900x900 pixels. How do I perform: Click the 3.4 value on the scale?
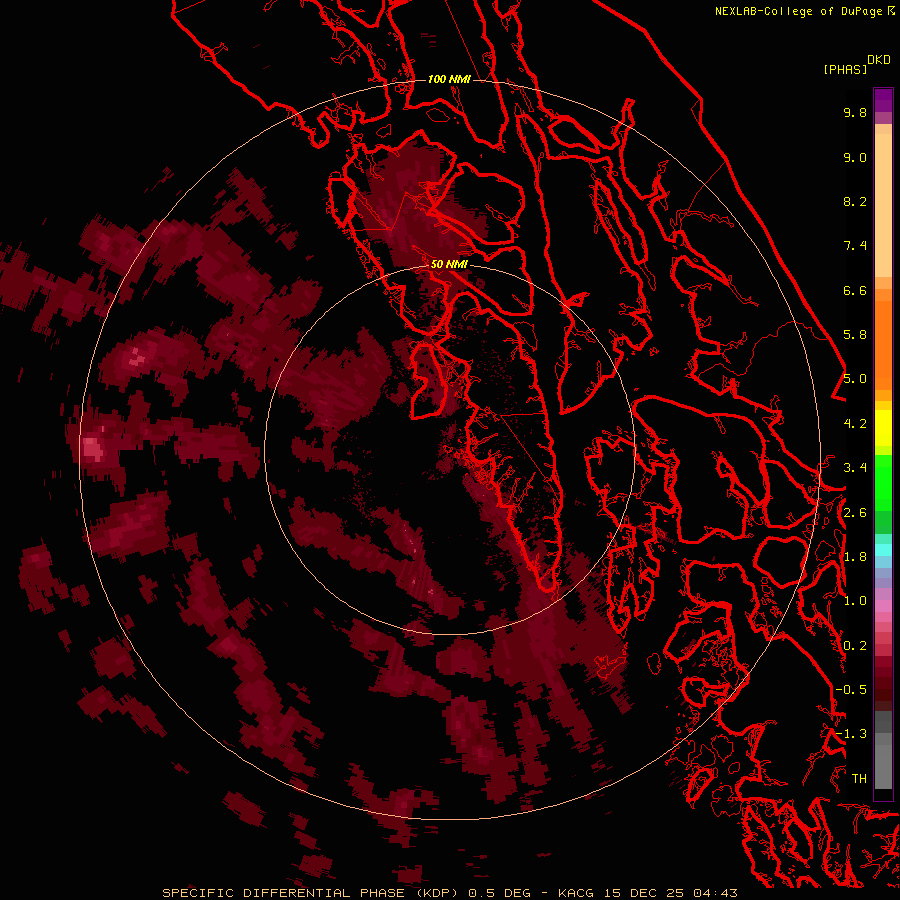(x=855, y=468)
